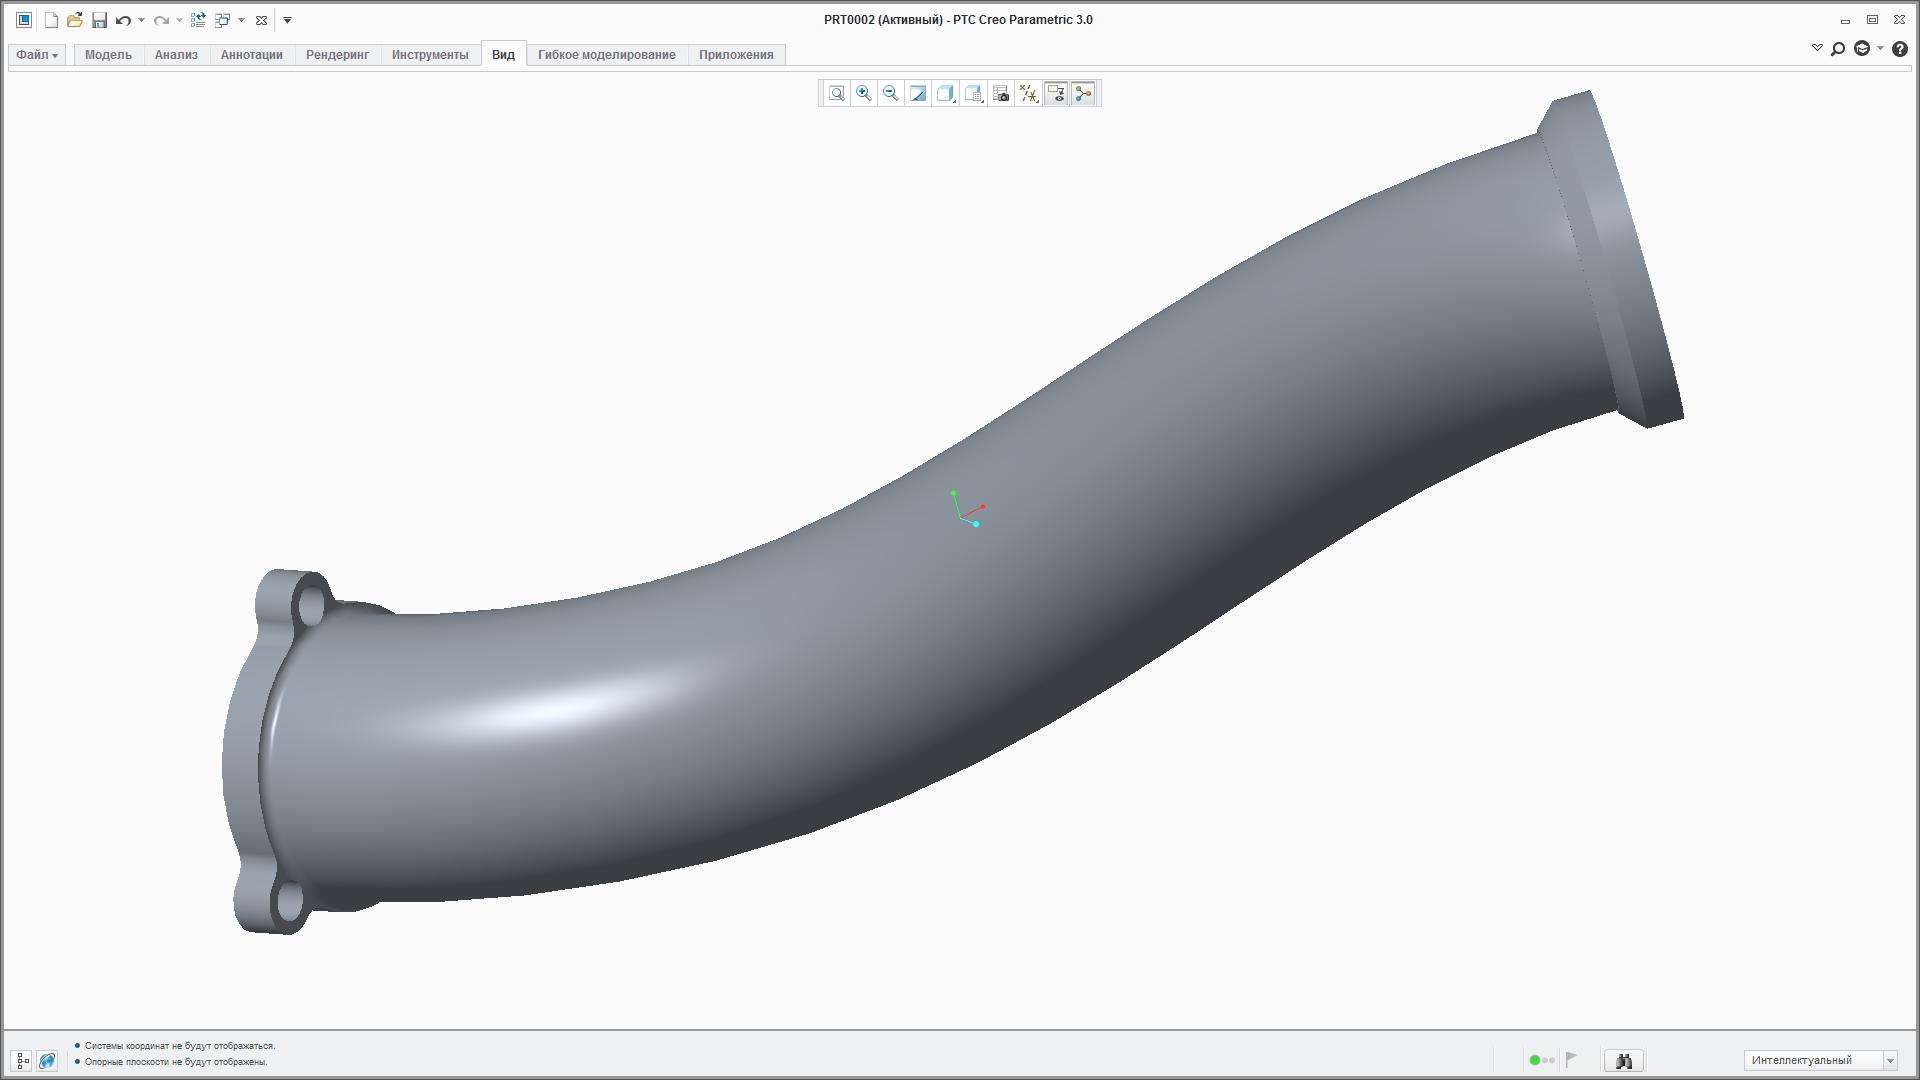Open the View Manager camera icon
Viewport: 1920px width, 1080px height.
point(1001,94)
